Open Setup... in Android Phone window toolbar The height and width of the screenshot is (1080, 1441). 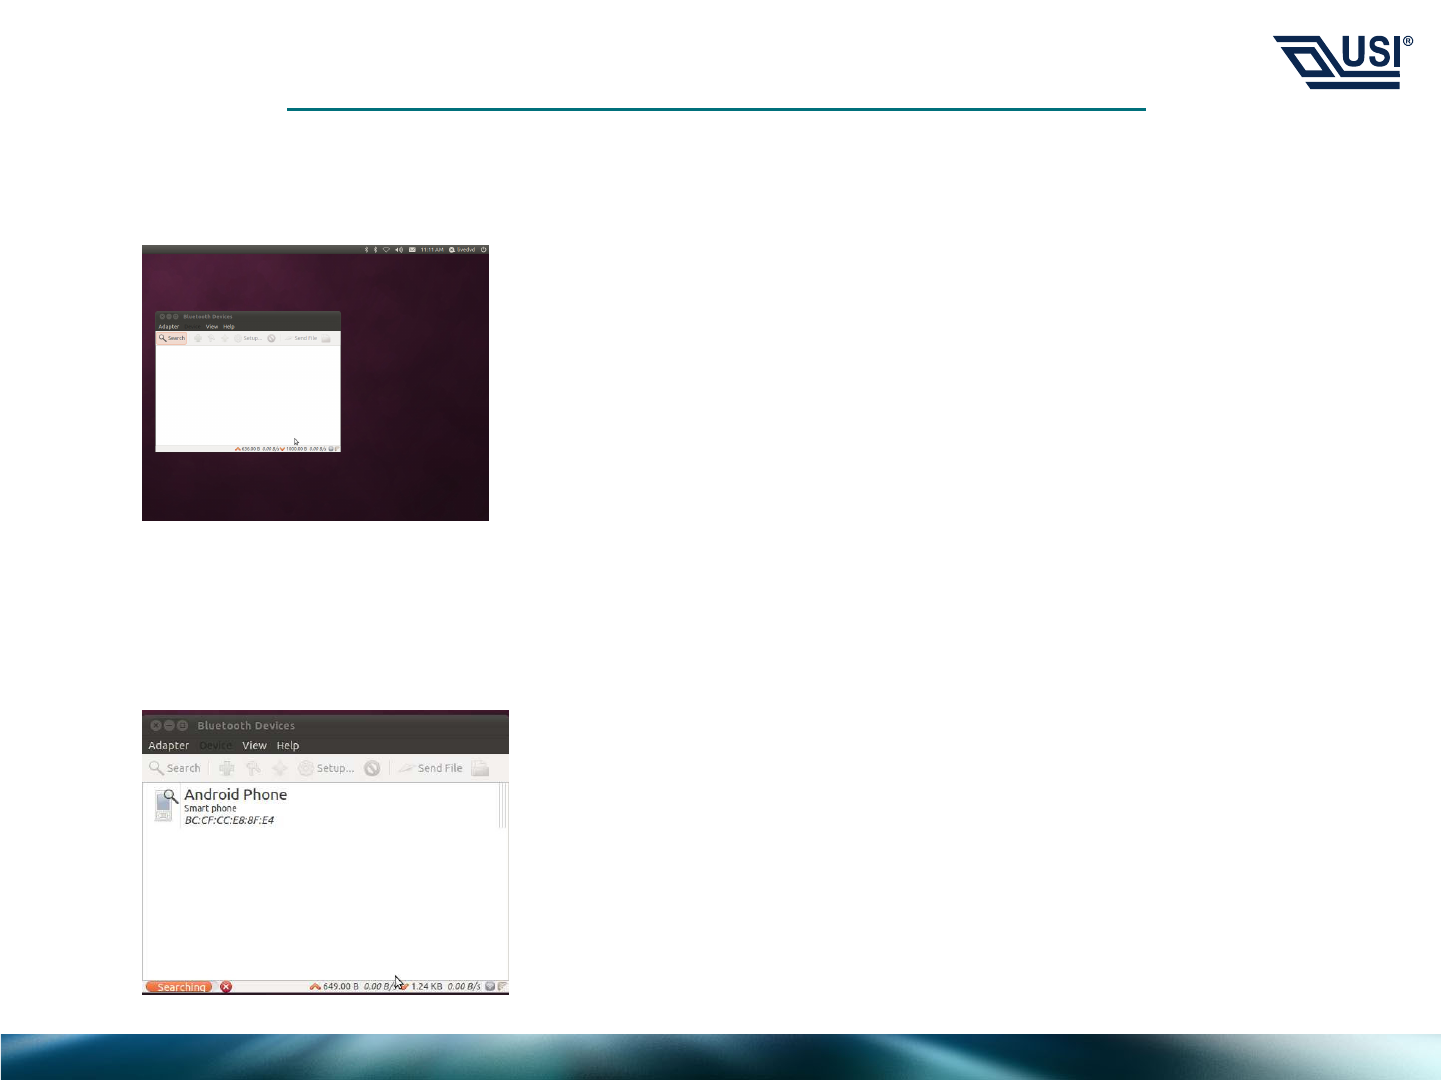click(x=326, y=768)
